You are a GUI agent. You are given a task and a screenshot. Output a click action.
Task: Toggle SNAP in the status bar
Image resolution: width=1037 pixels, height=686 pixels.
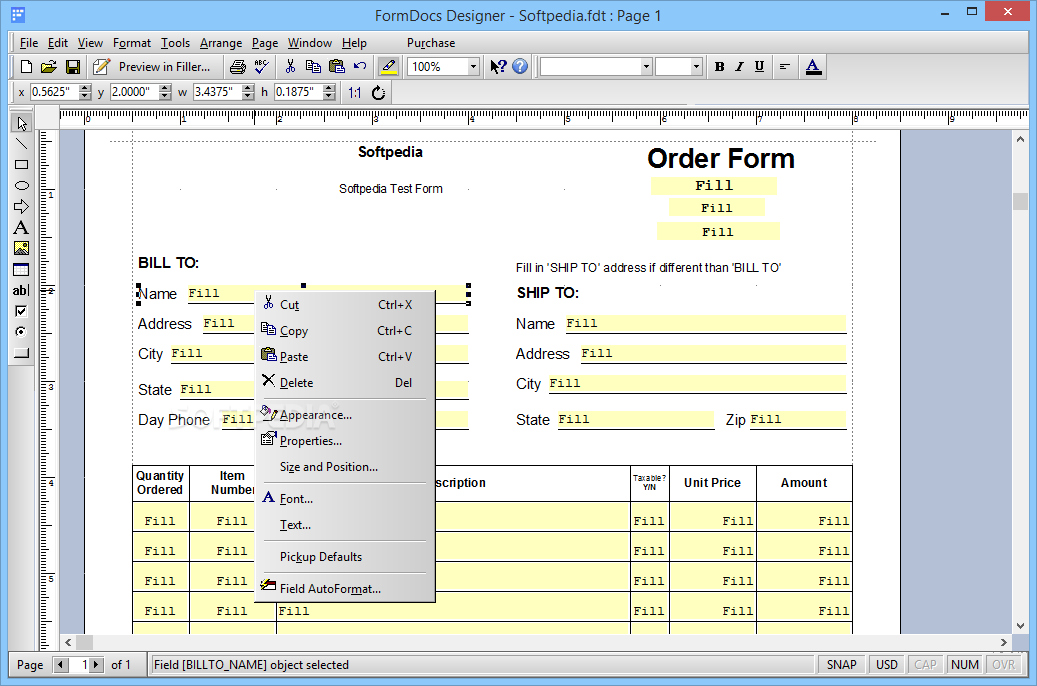(841, 664)
